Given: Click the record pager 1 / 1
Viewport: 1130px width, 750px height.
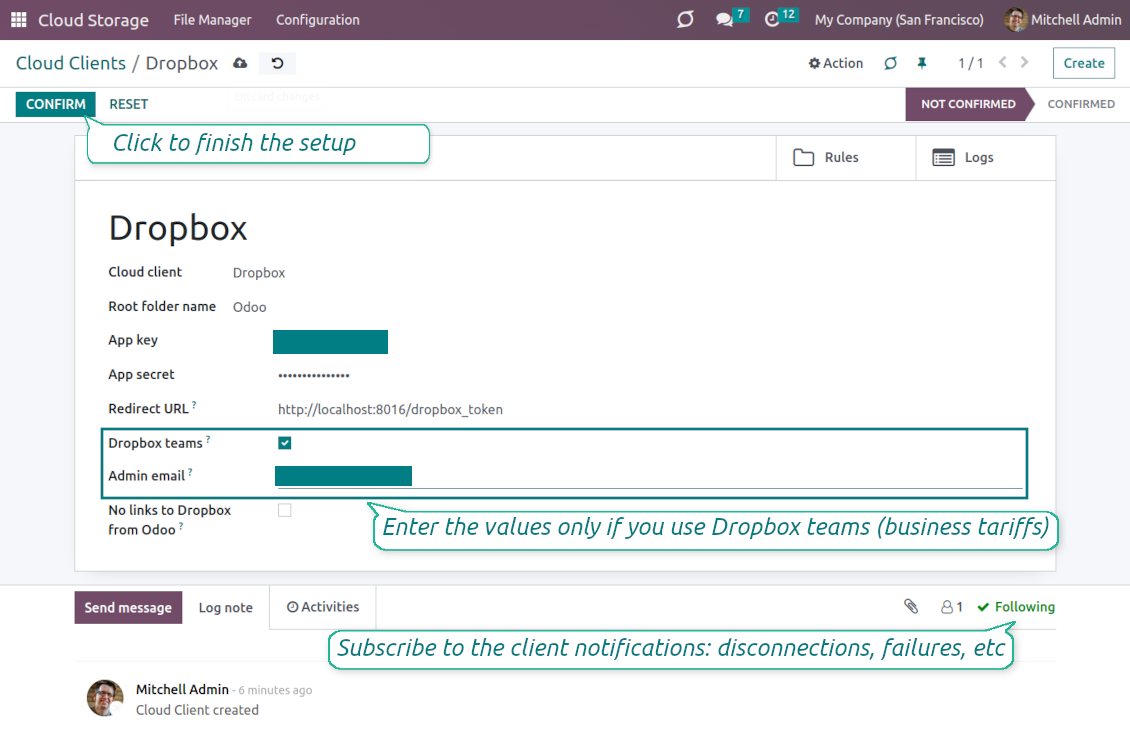Looking at the screenshot, I should (970, 63).
